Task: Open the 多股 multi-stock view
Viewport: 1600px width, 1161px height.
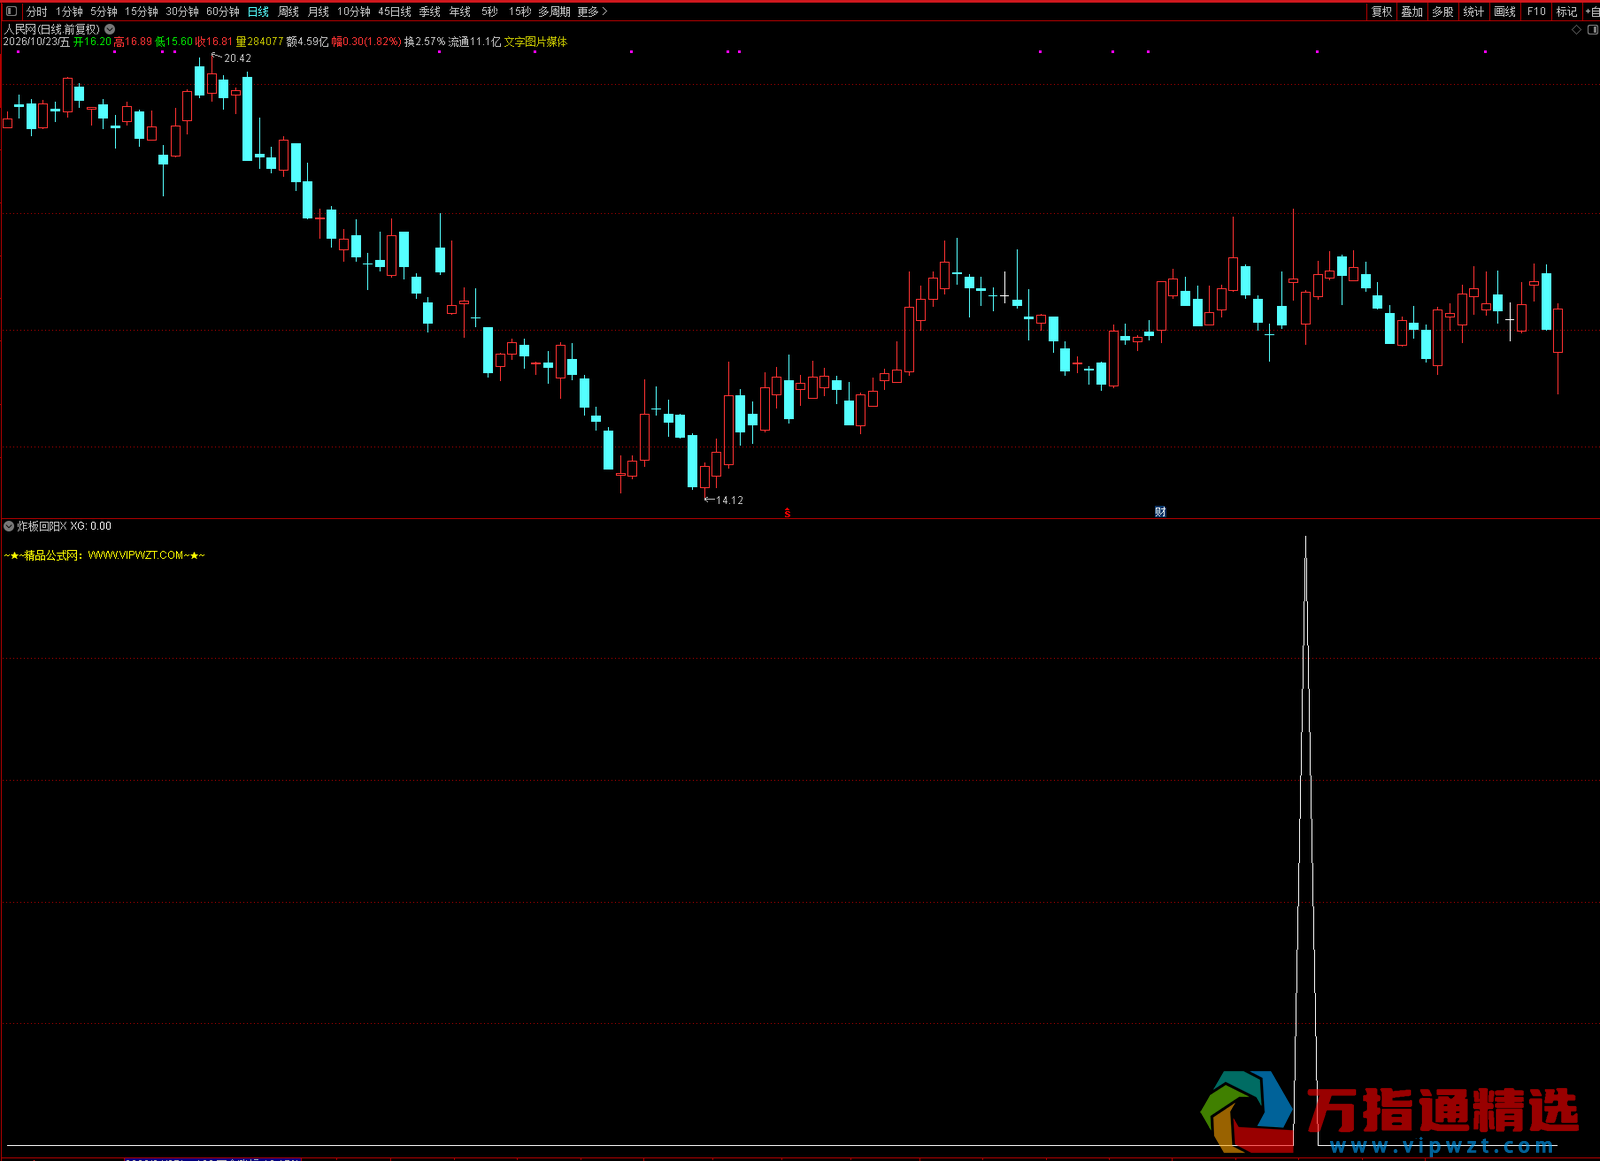Action: 1443,12
